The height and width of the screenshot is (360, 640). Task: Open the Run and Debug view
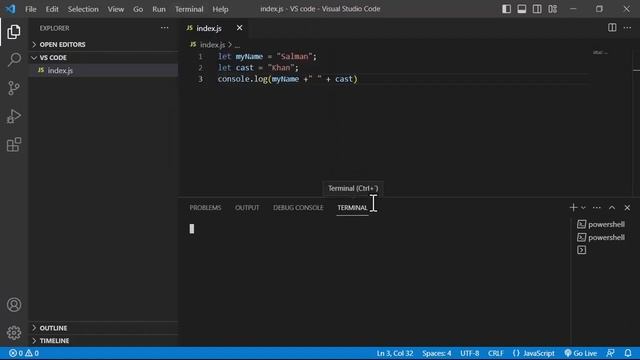[14, 116]
